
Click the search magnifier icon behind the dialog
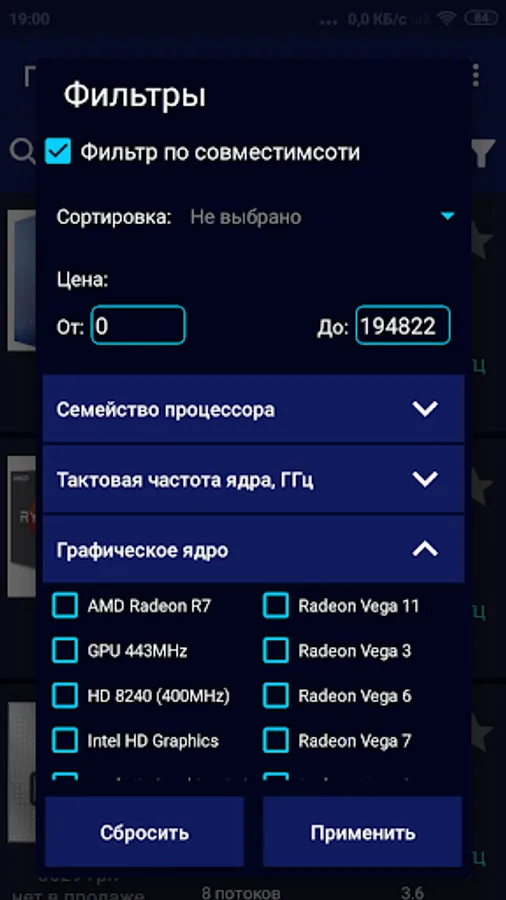click(22, 152)
